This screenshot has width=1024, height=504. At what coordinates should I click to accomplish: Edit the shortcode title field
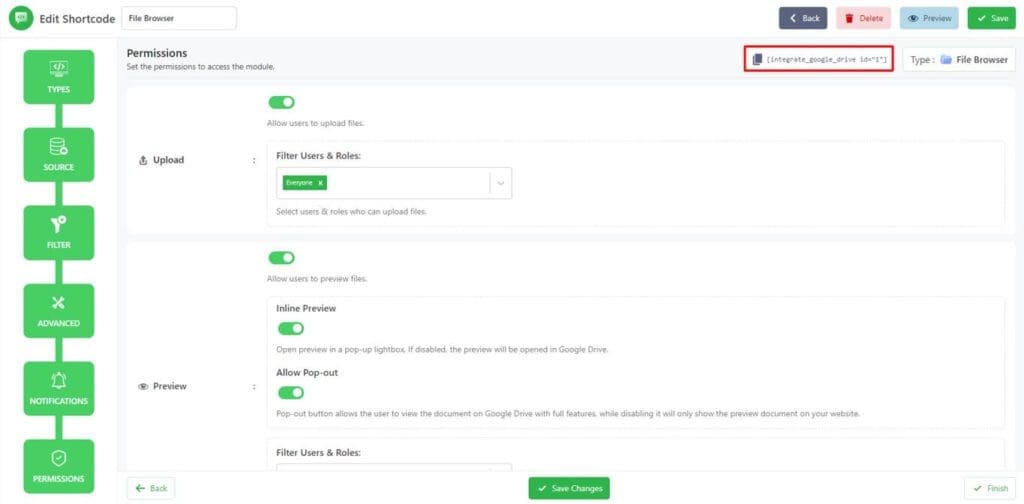[179, 18]
